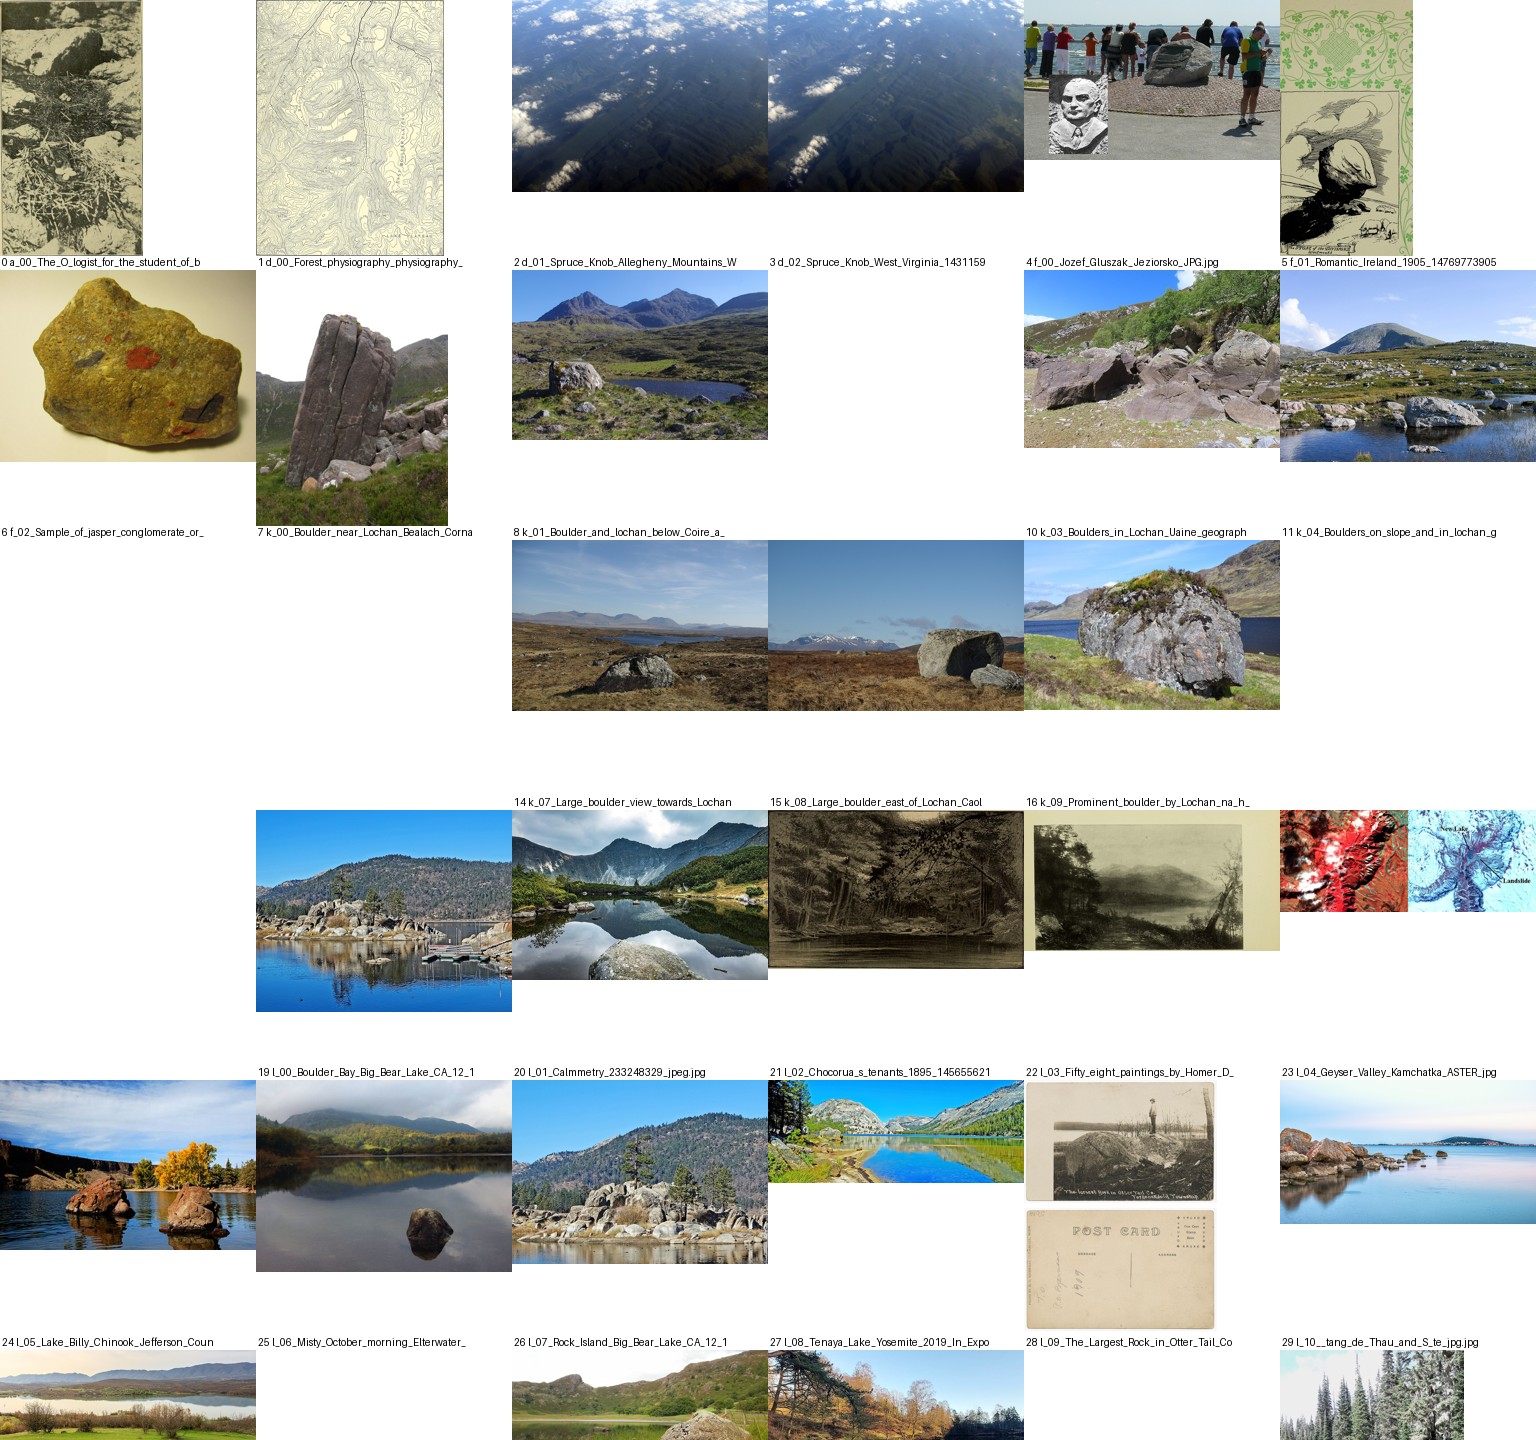The height and width of the screenshot is (1440, 1536).
Task: Click caption '23 l_04_Geyser_Valley_Kamchatka_ASTER.jpg'
Action: click(x=1389, y=1072)
